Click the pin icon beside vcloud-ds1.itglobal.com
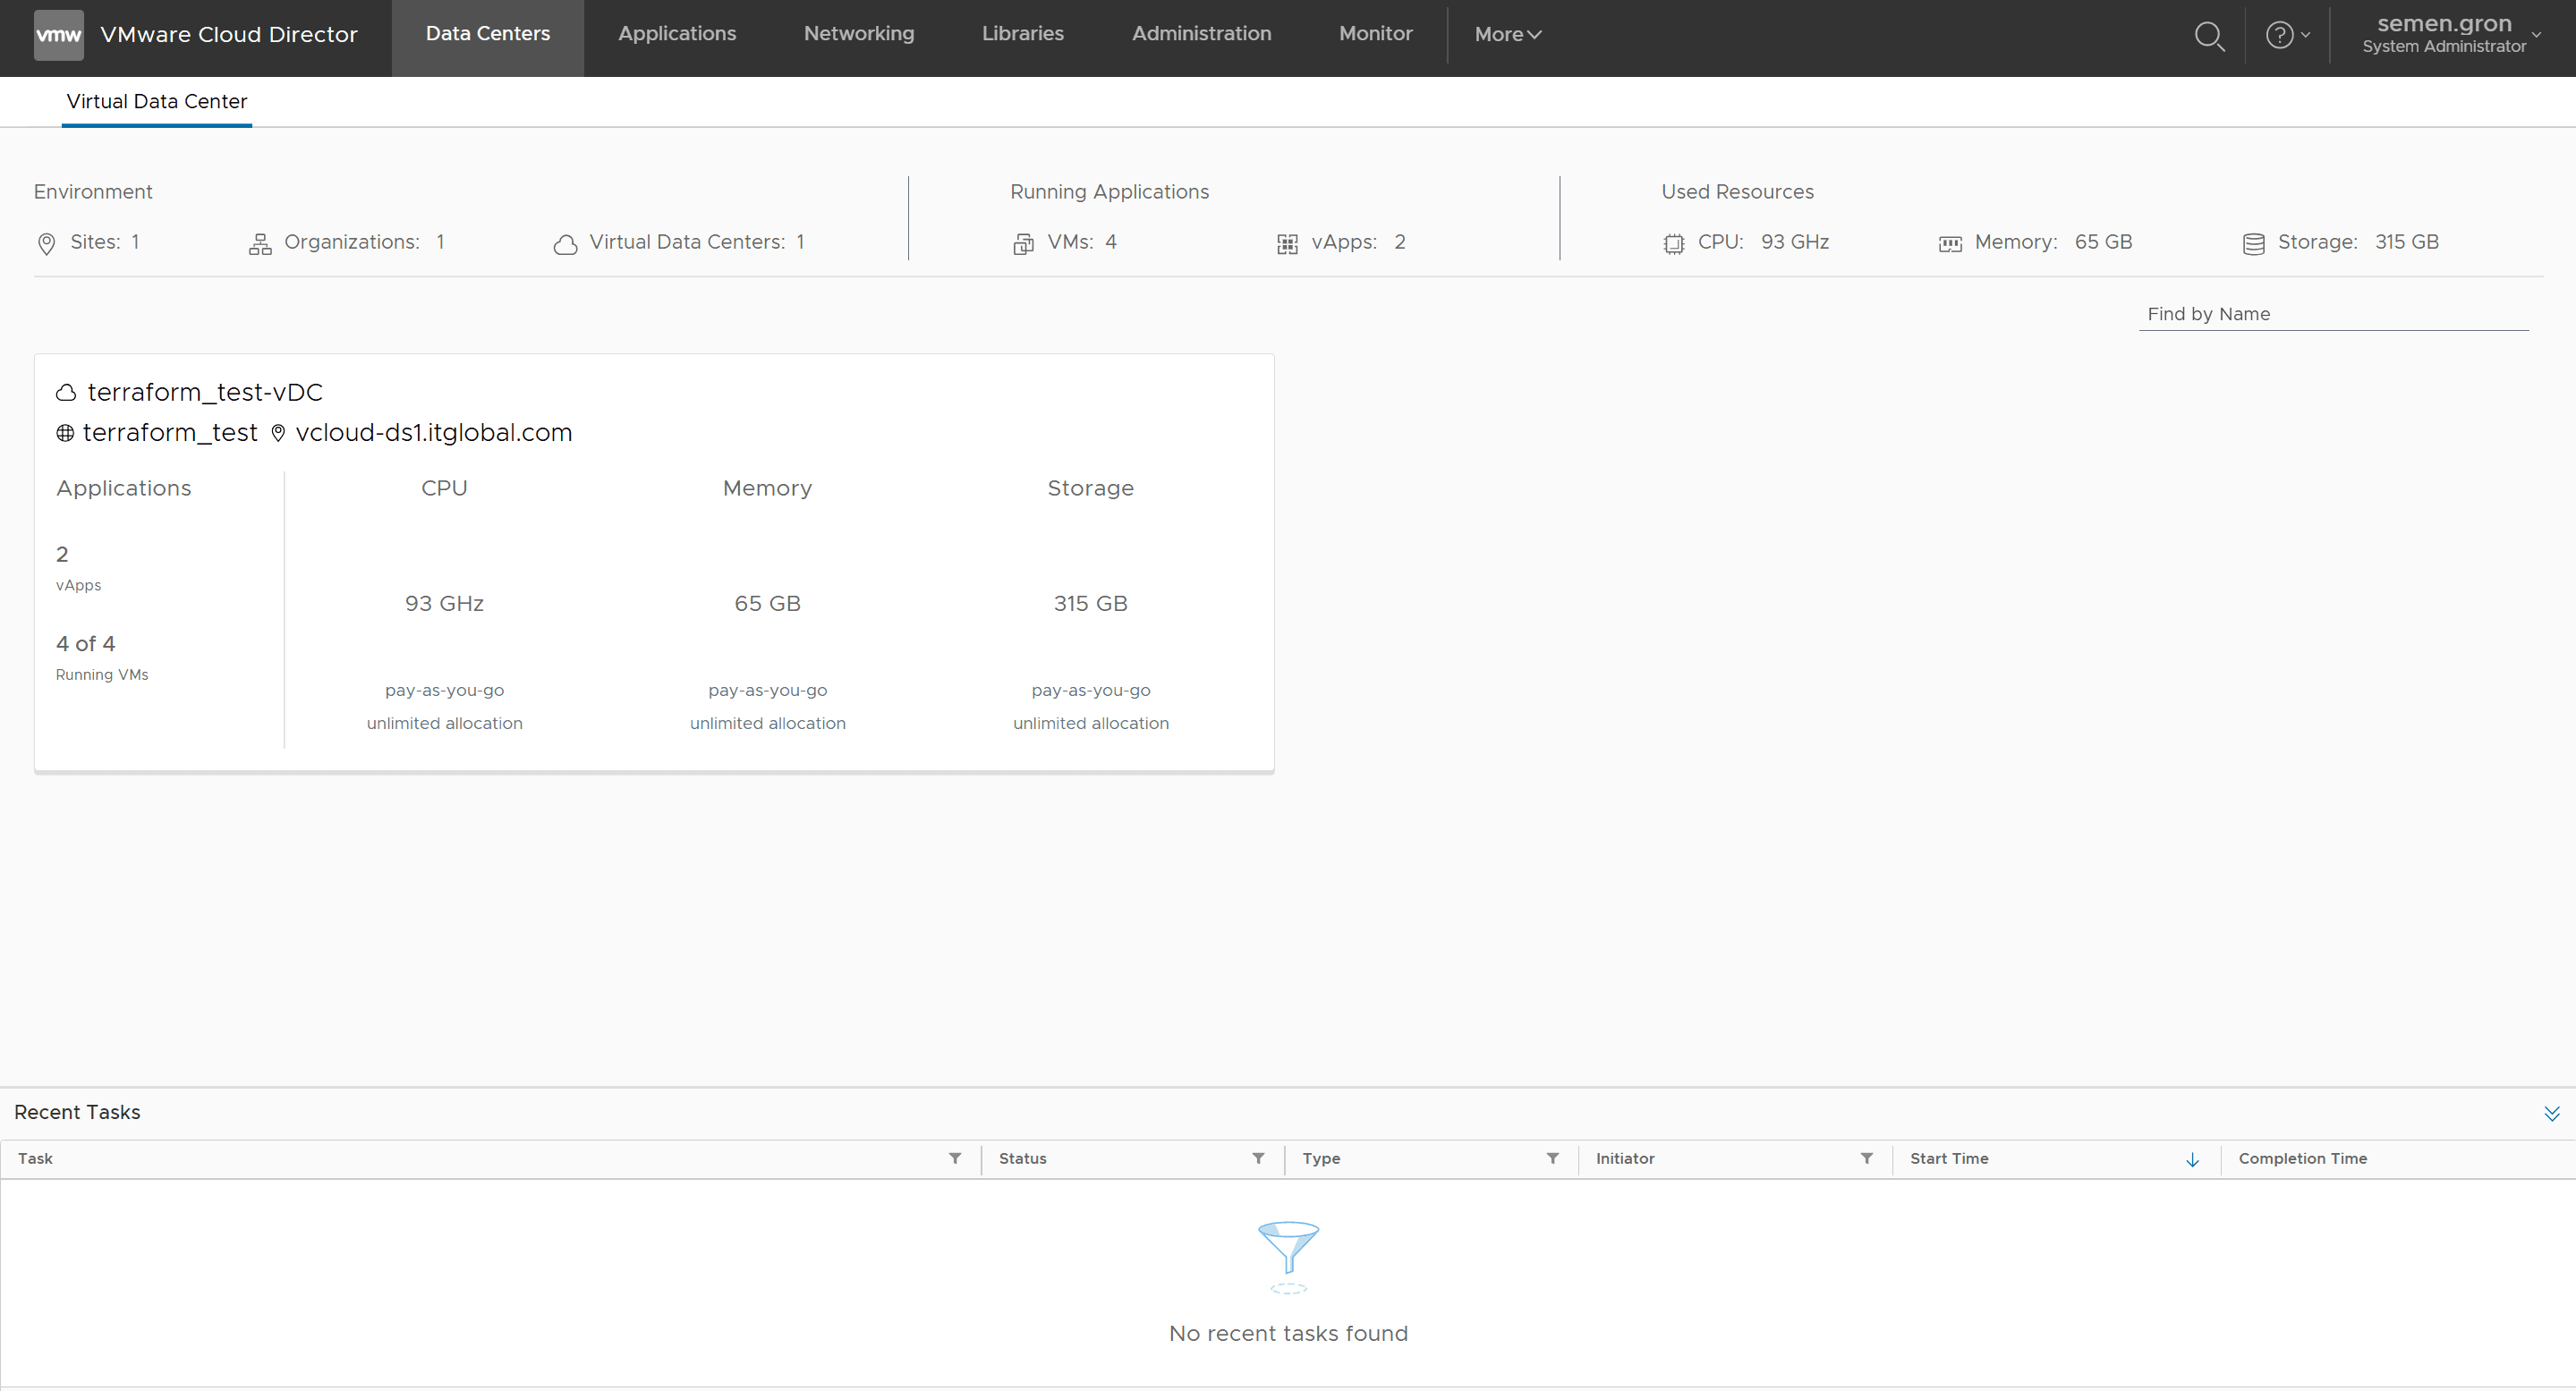The image size is (2576, 1391). coord(278,433)
